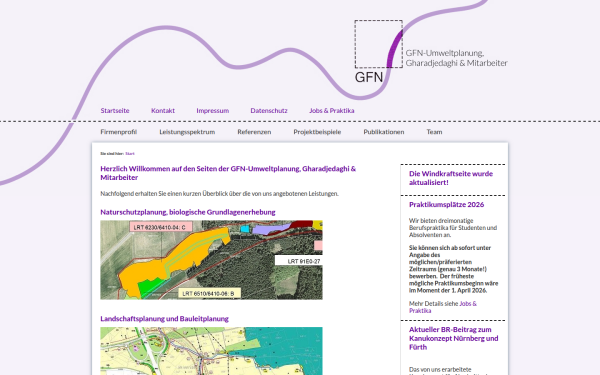Open the Publikationen menu item
The width and height of the screenshot is (600, 375).
383,132
